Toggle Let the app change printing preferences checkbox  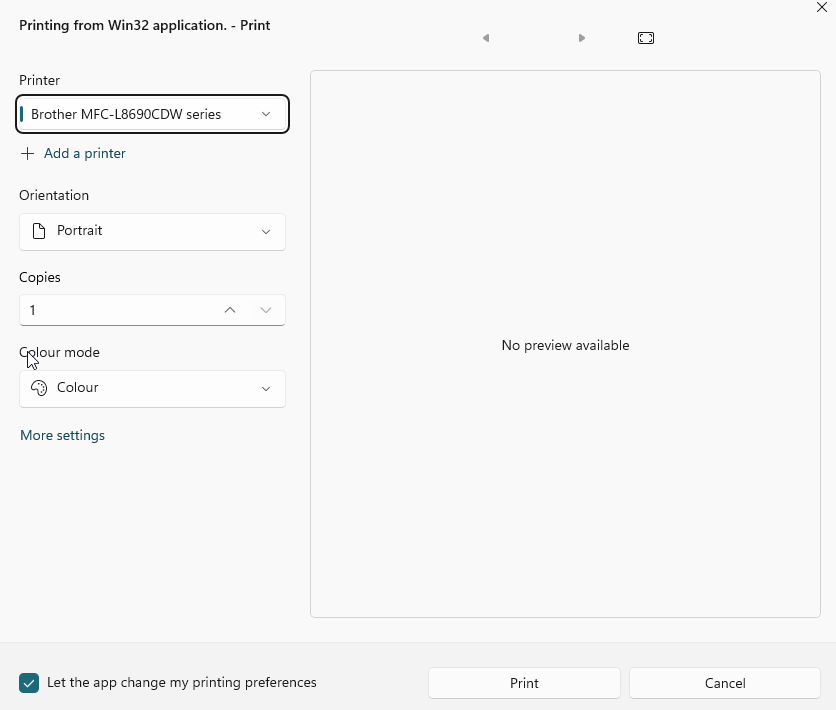[x=29, y=683]
